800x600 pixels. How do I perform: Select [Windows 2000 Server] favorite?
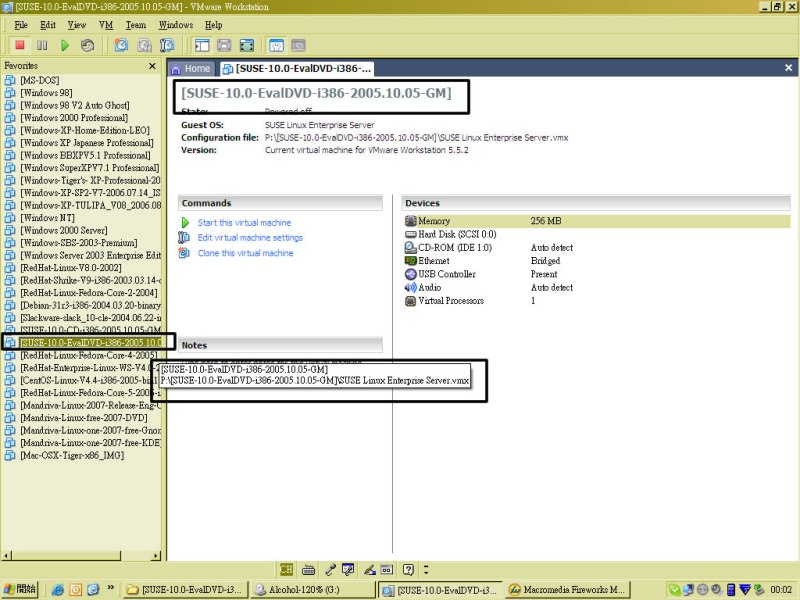(64, 230)
